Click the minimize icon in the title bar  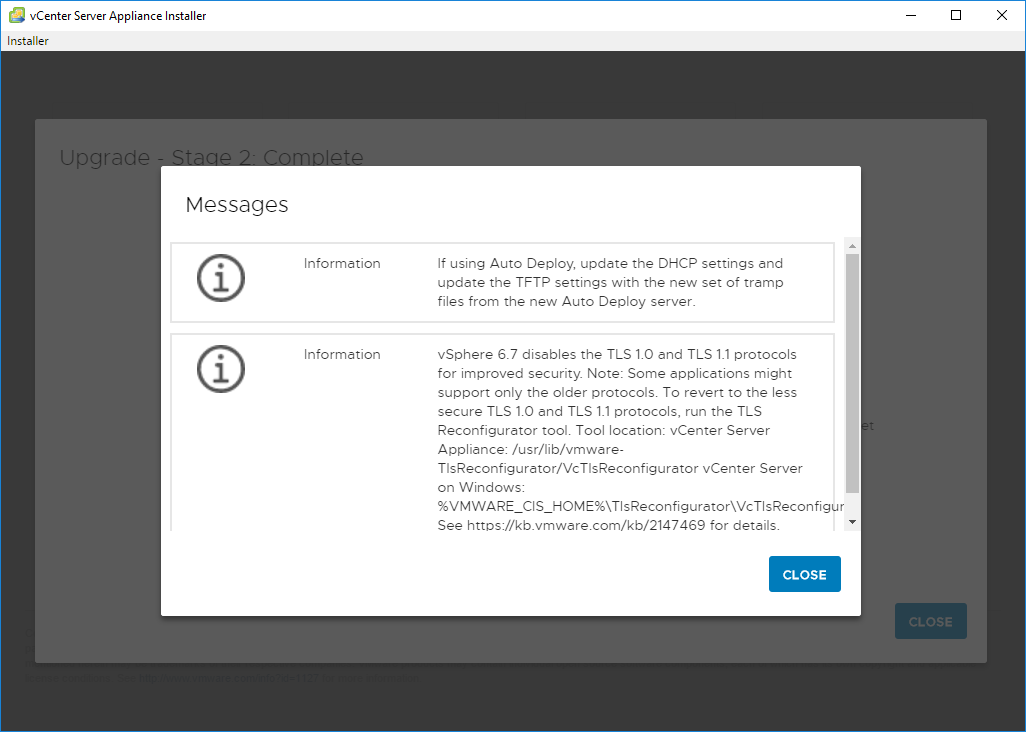910,15
